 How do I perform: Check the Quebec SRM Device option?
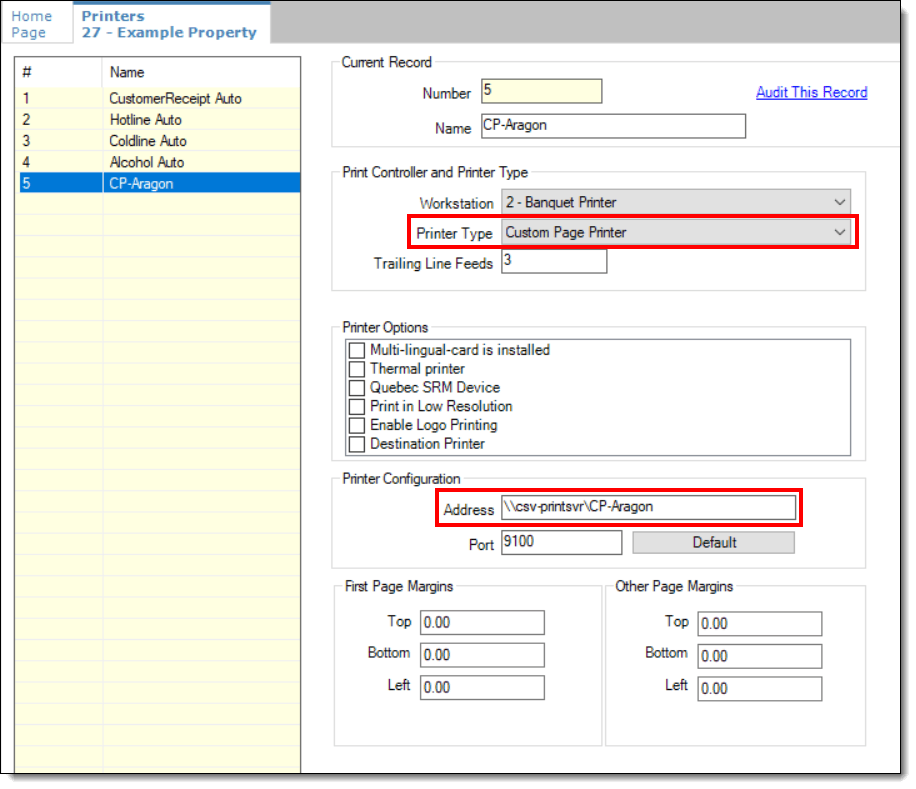coord(357,388)
